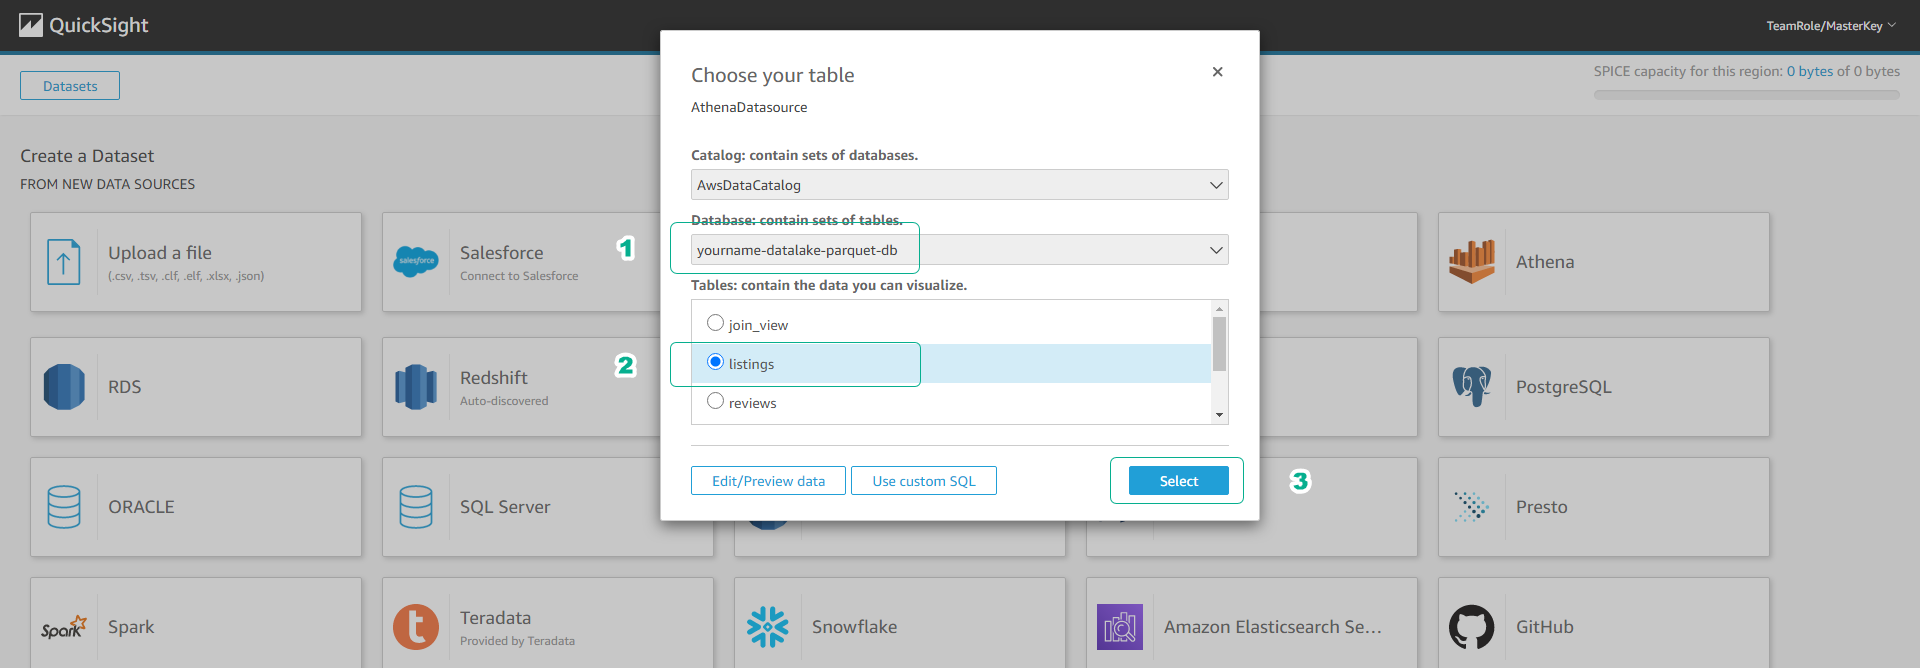Click the Redshift card title
The height and width of the screenshot is (668, 1920).
click(494, 378)
